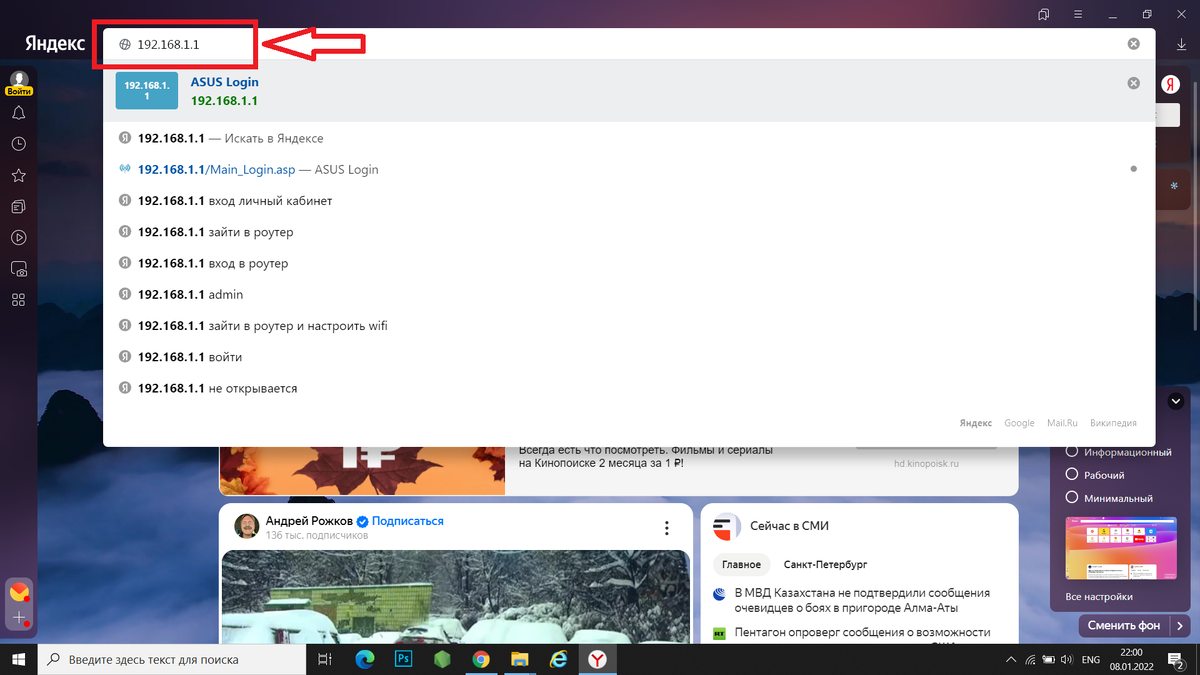The image size is (1200, 675).
Task: Open Task View on taskbar
Action: point(325,659)
